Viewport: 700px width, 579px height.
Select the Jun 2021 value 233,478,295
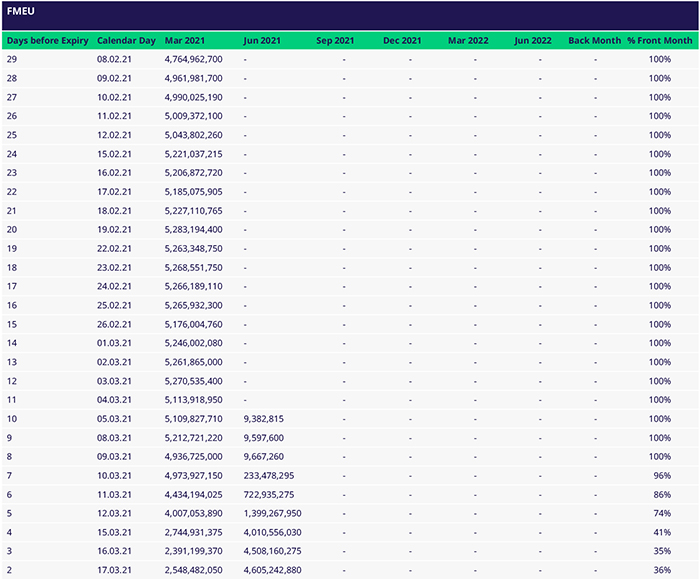click(x=272, y=475)
